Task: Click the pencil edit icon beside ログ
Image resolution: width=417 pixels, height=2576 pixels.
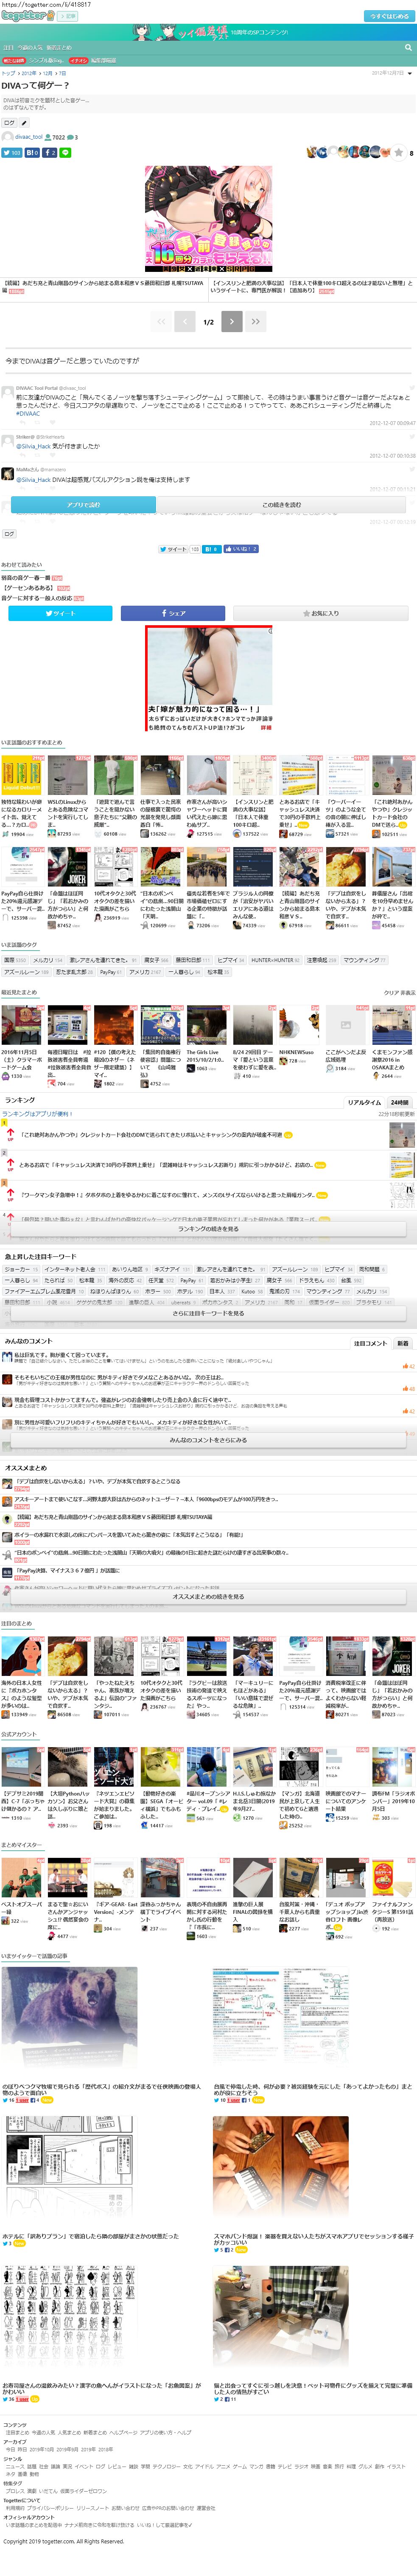Action: click(24, 123)
